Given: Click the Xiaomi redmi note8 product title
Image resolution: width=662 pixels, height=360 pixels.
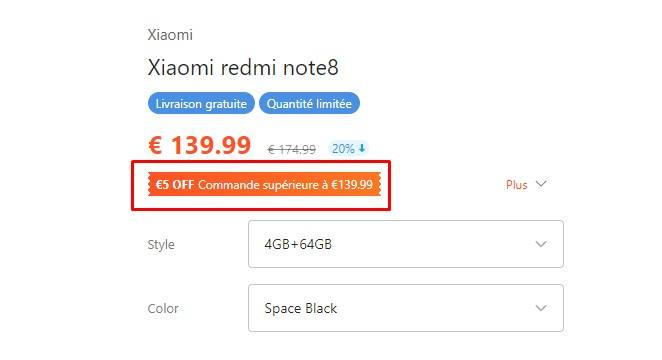Looking at the screenshot, I should (243, 68).
